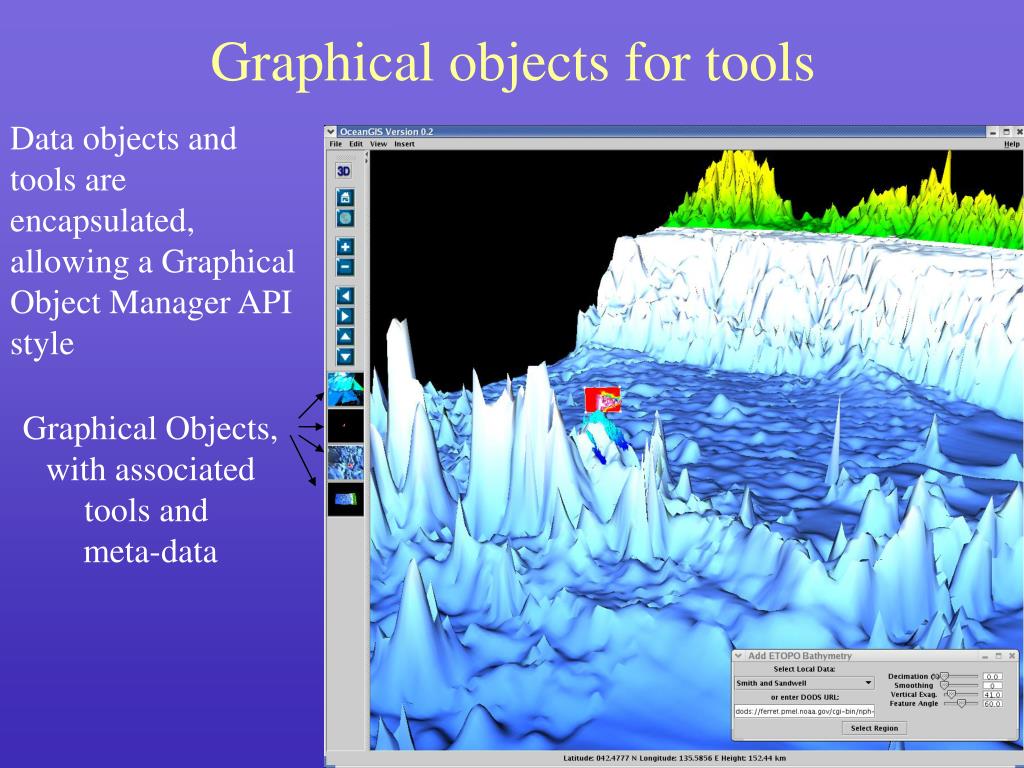Click the Decimation value field 0.0
Image resolution: width=1024 pixels, height=768 pixels.
(x=993, y=677)
